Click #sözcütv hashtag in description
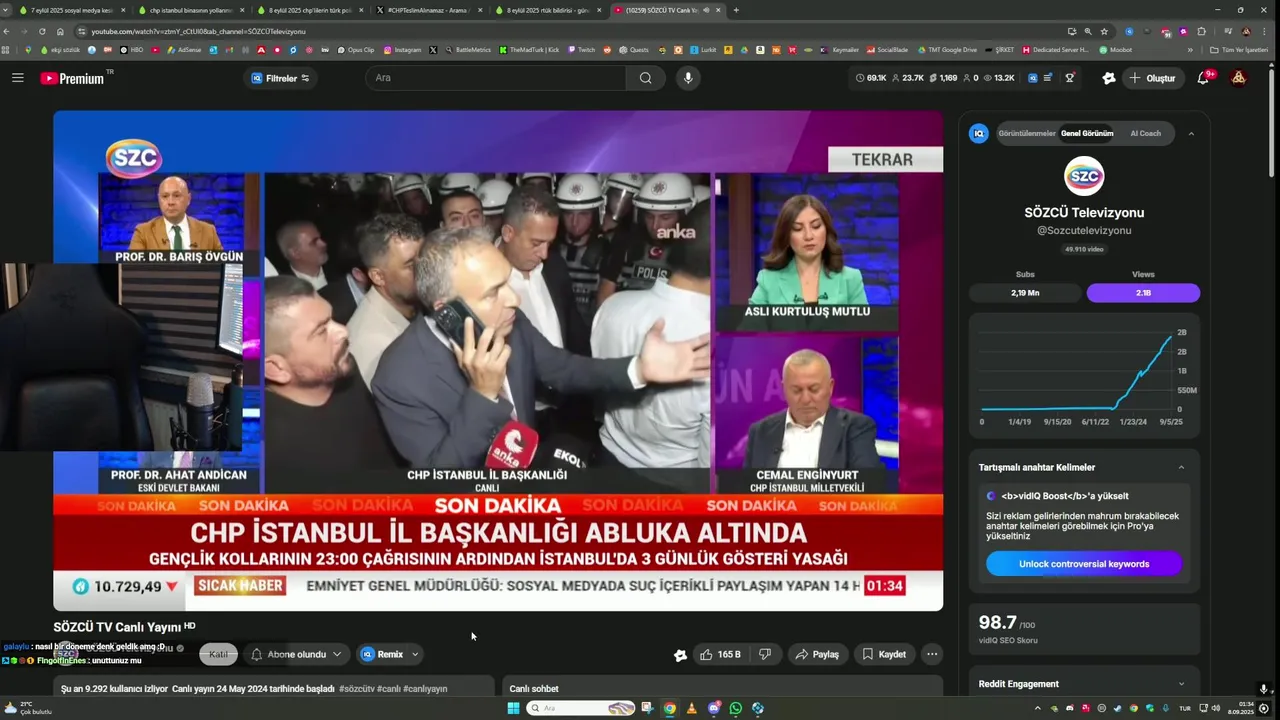 (x=356, y=689)
